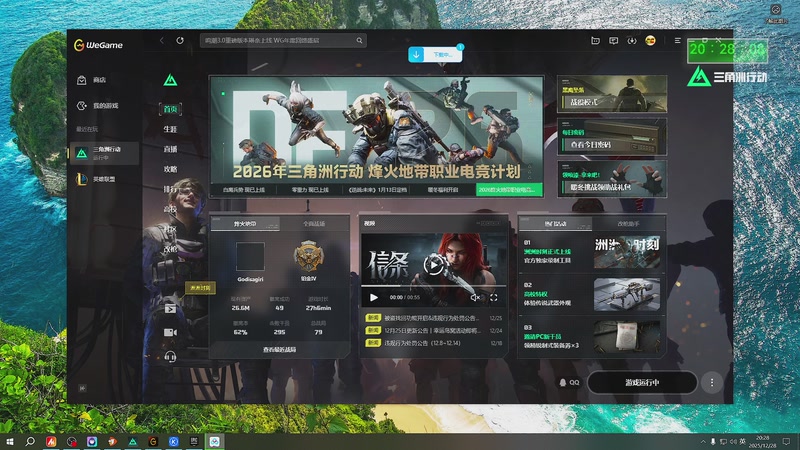Select the 白鹰兵势 现已上线 banner tab
The height and width of the screenshot is (450, 800).
[244, 189]
